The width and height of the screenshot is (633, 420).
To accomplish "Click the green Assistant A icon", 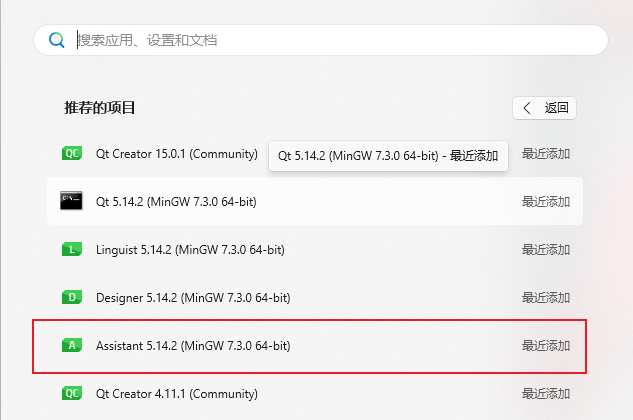I will click(72, 345).
